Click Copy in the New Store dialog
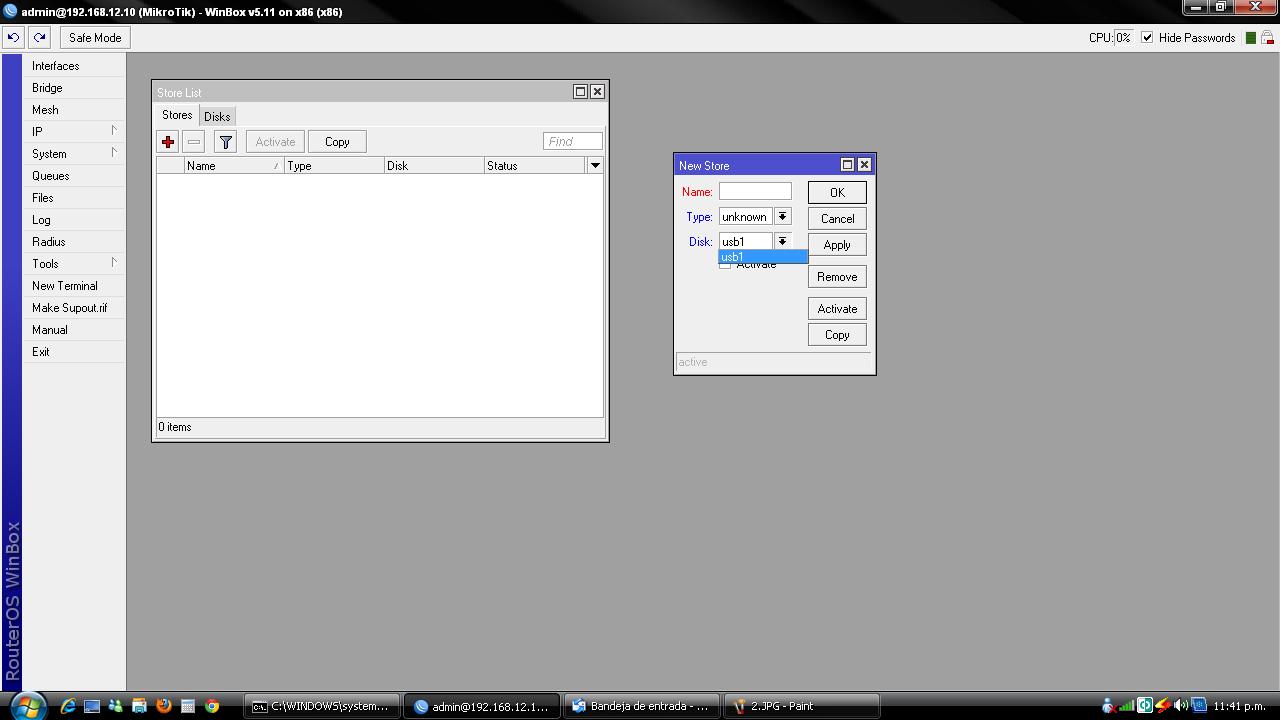The width and height of the screenshot is (1280, 720). click(837, 335)
